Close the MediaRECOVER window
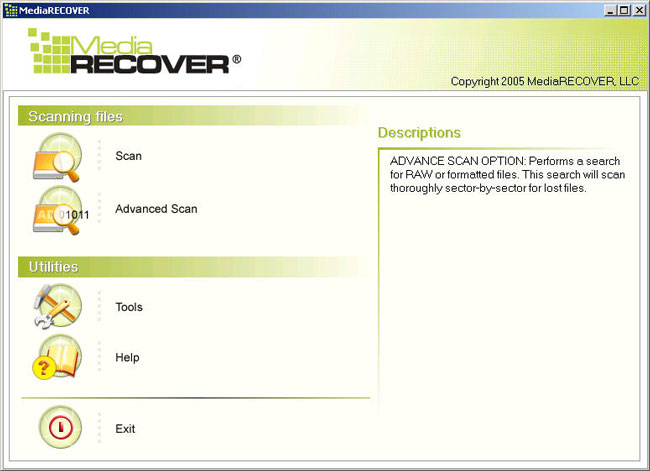The image size is (650, 471). (x=639, y=10)
